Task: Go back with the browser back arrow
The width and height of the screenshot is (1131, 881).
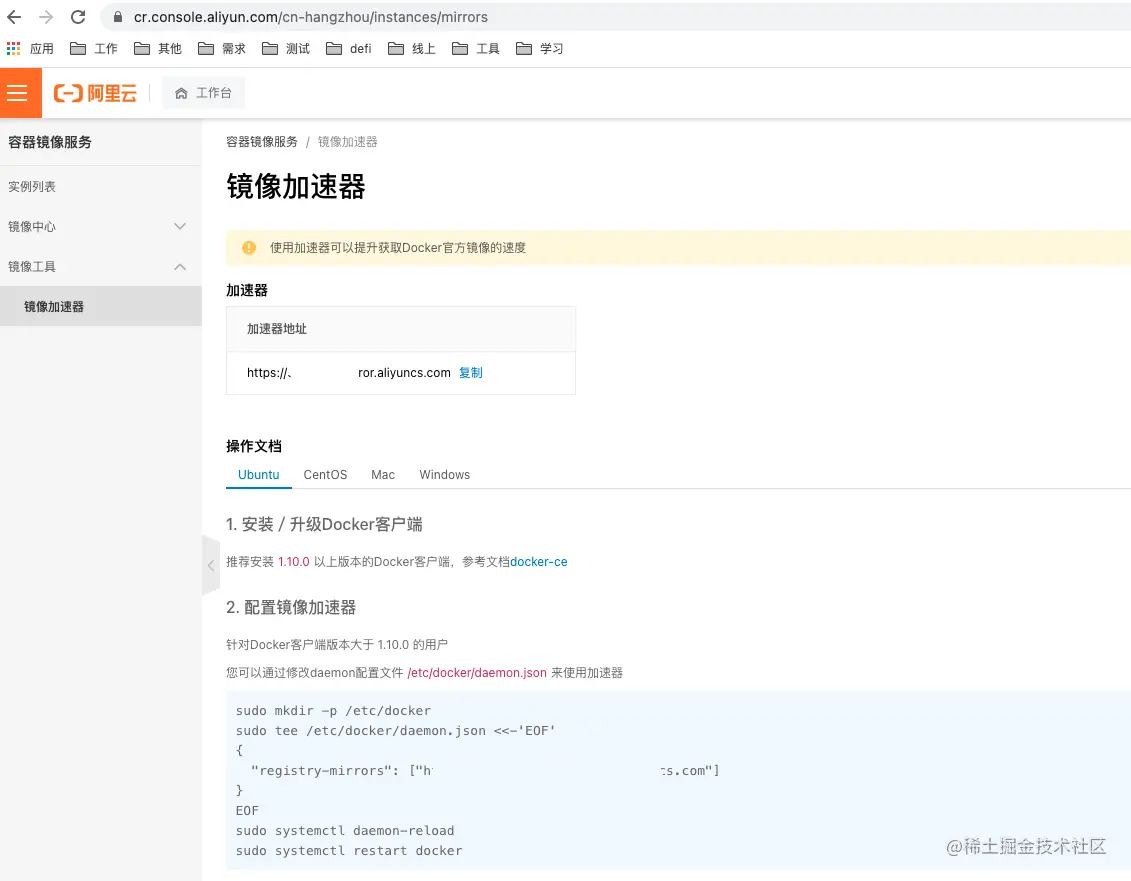Action: (14, 17)
